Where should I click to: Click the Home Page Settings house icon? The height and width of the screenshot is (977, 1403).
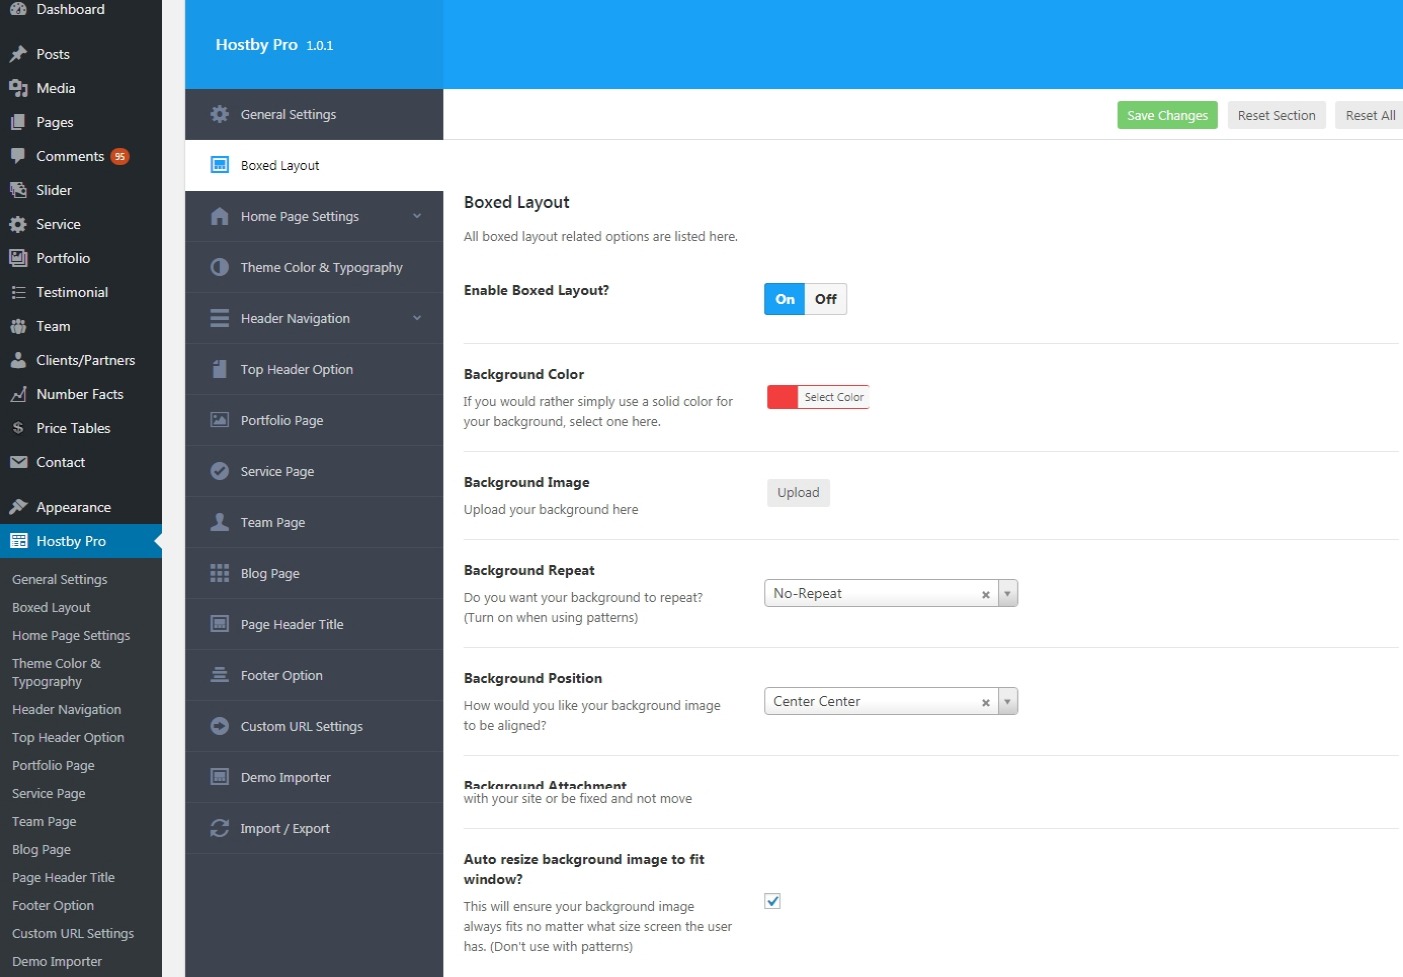pos(220,216)
